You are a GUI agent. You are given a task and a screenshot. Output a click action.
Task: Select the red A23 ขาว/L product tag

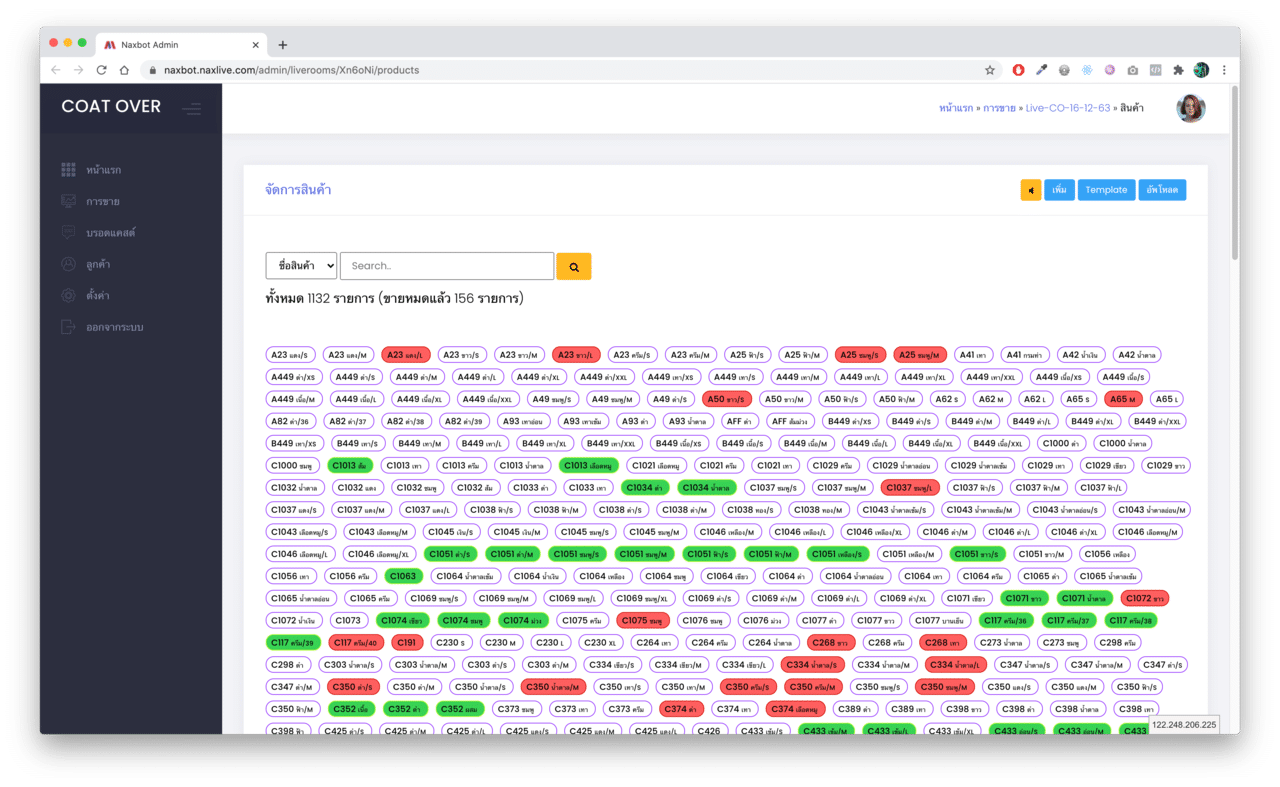pos(576,355)
